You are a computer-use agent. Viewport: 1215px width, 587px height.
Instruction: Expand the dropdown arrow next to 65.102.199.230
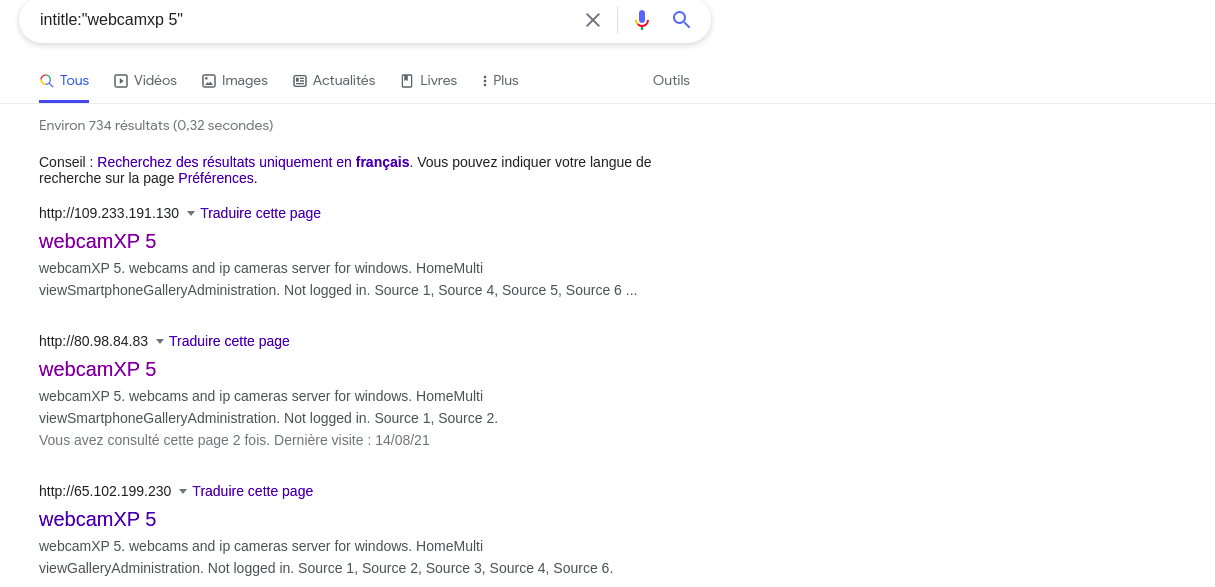tap(183, 492)
